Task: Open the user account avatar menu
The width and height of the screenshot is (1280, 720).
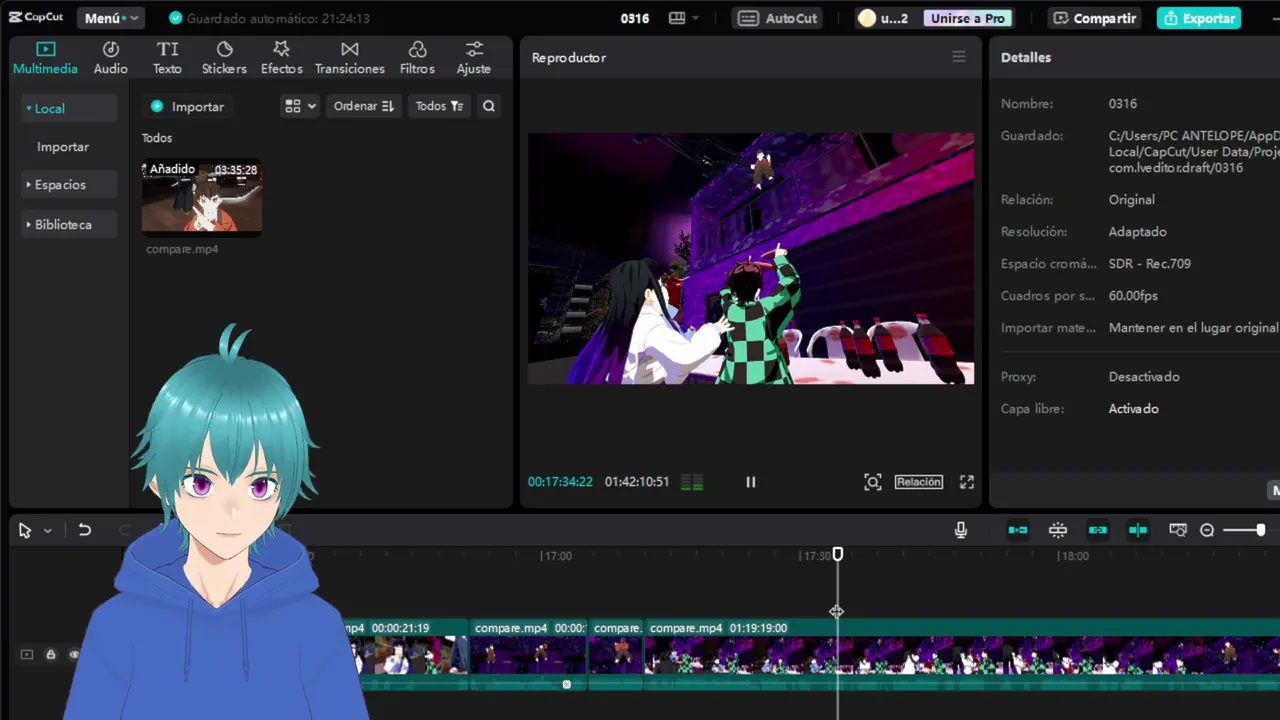Action: pos(882,18)
